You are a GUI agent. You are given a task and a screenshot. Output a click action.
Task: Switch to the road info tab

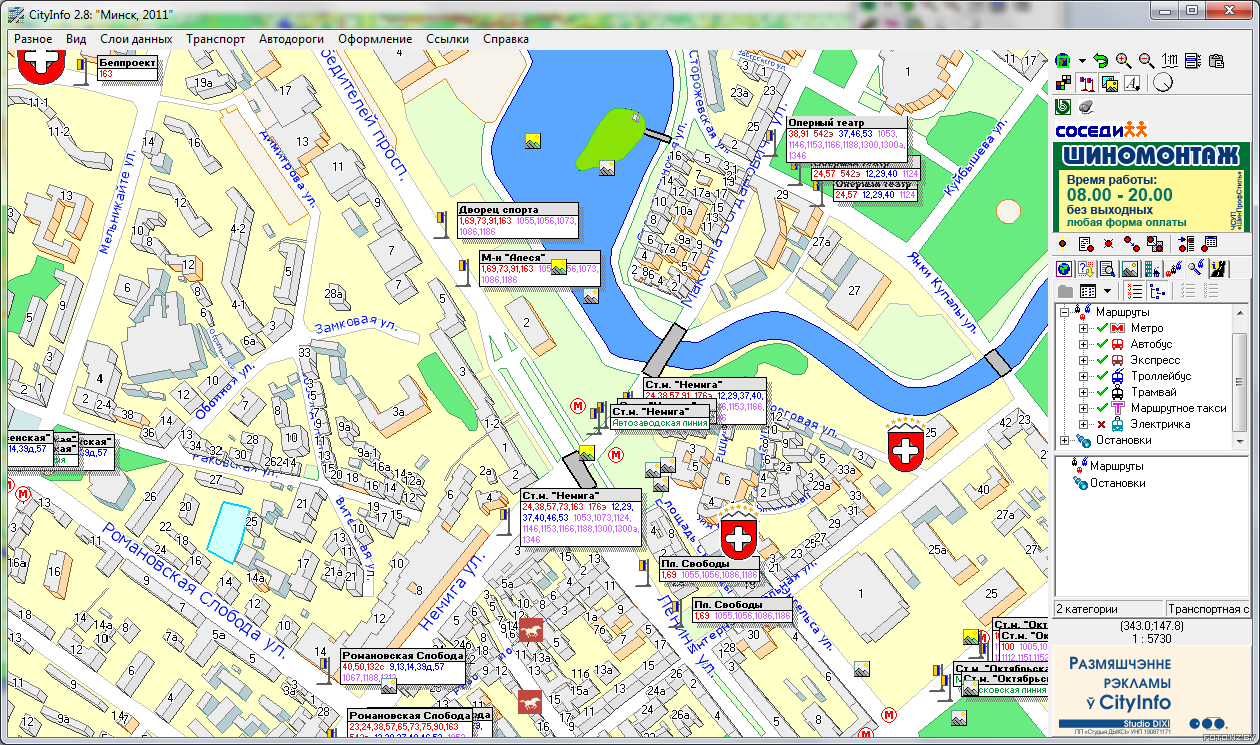(1218, 269)
